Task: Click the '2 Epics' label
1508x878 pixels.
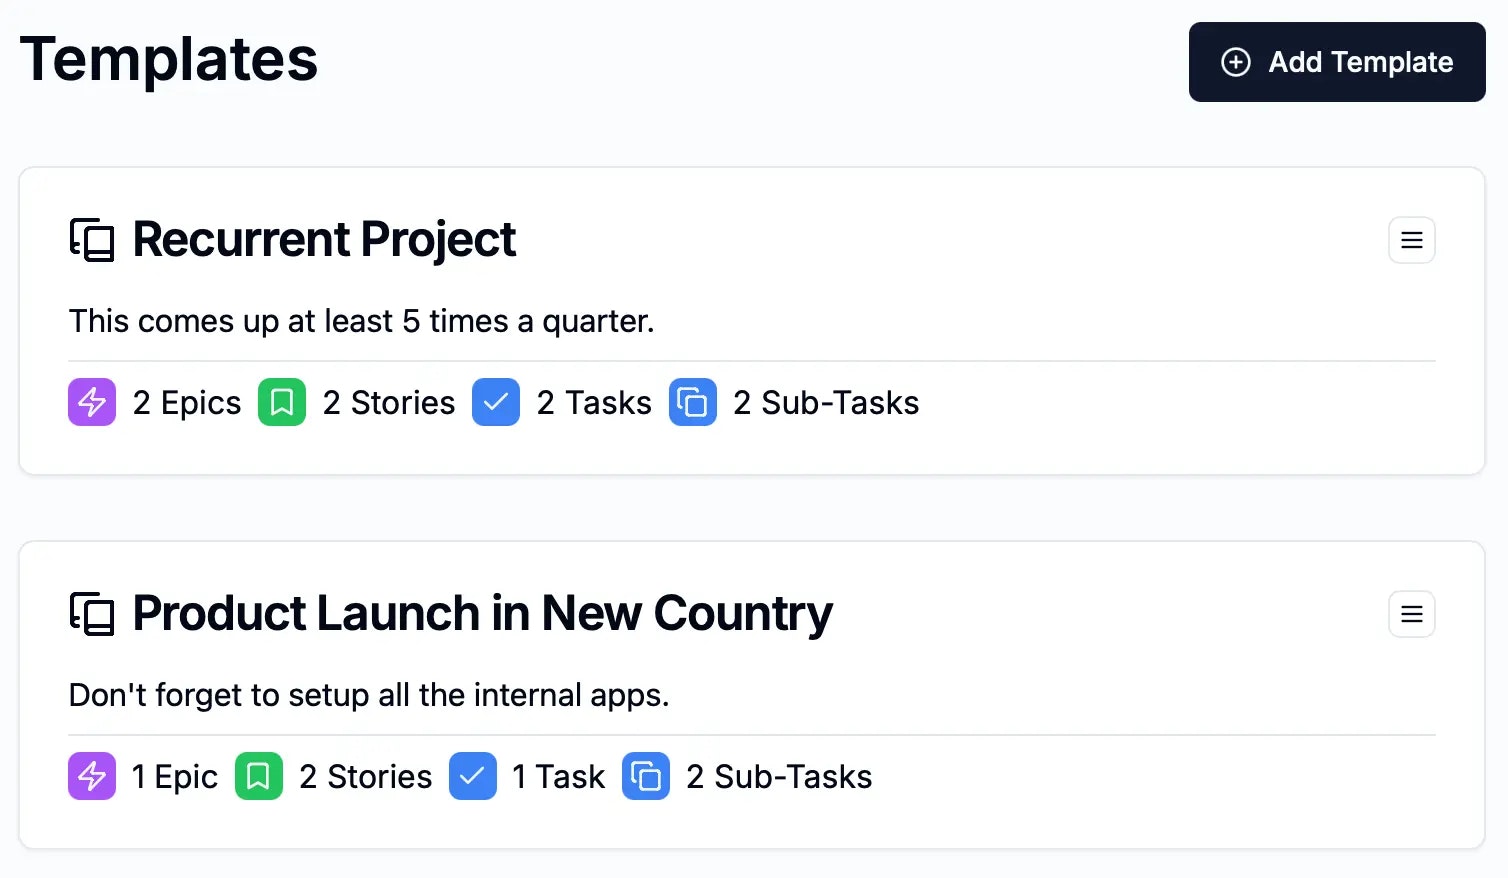Action: [187, 403]
